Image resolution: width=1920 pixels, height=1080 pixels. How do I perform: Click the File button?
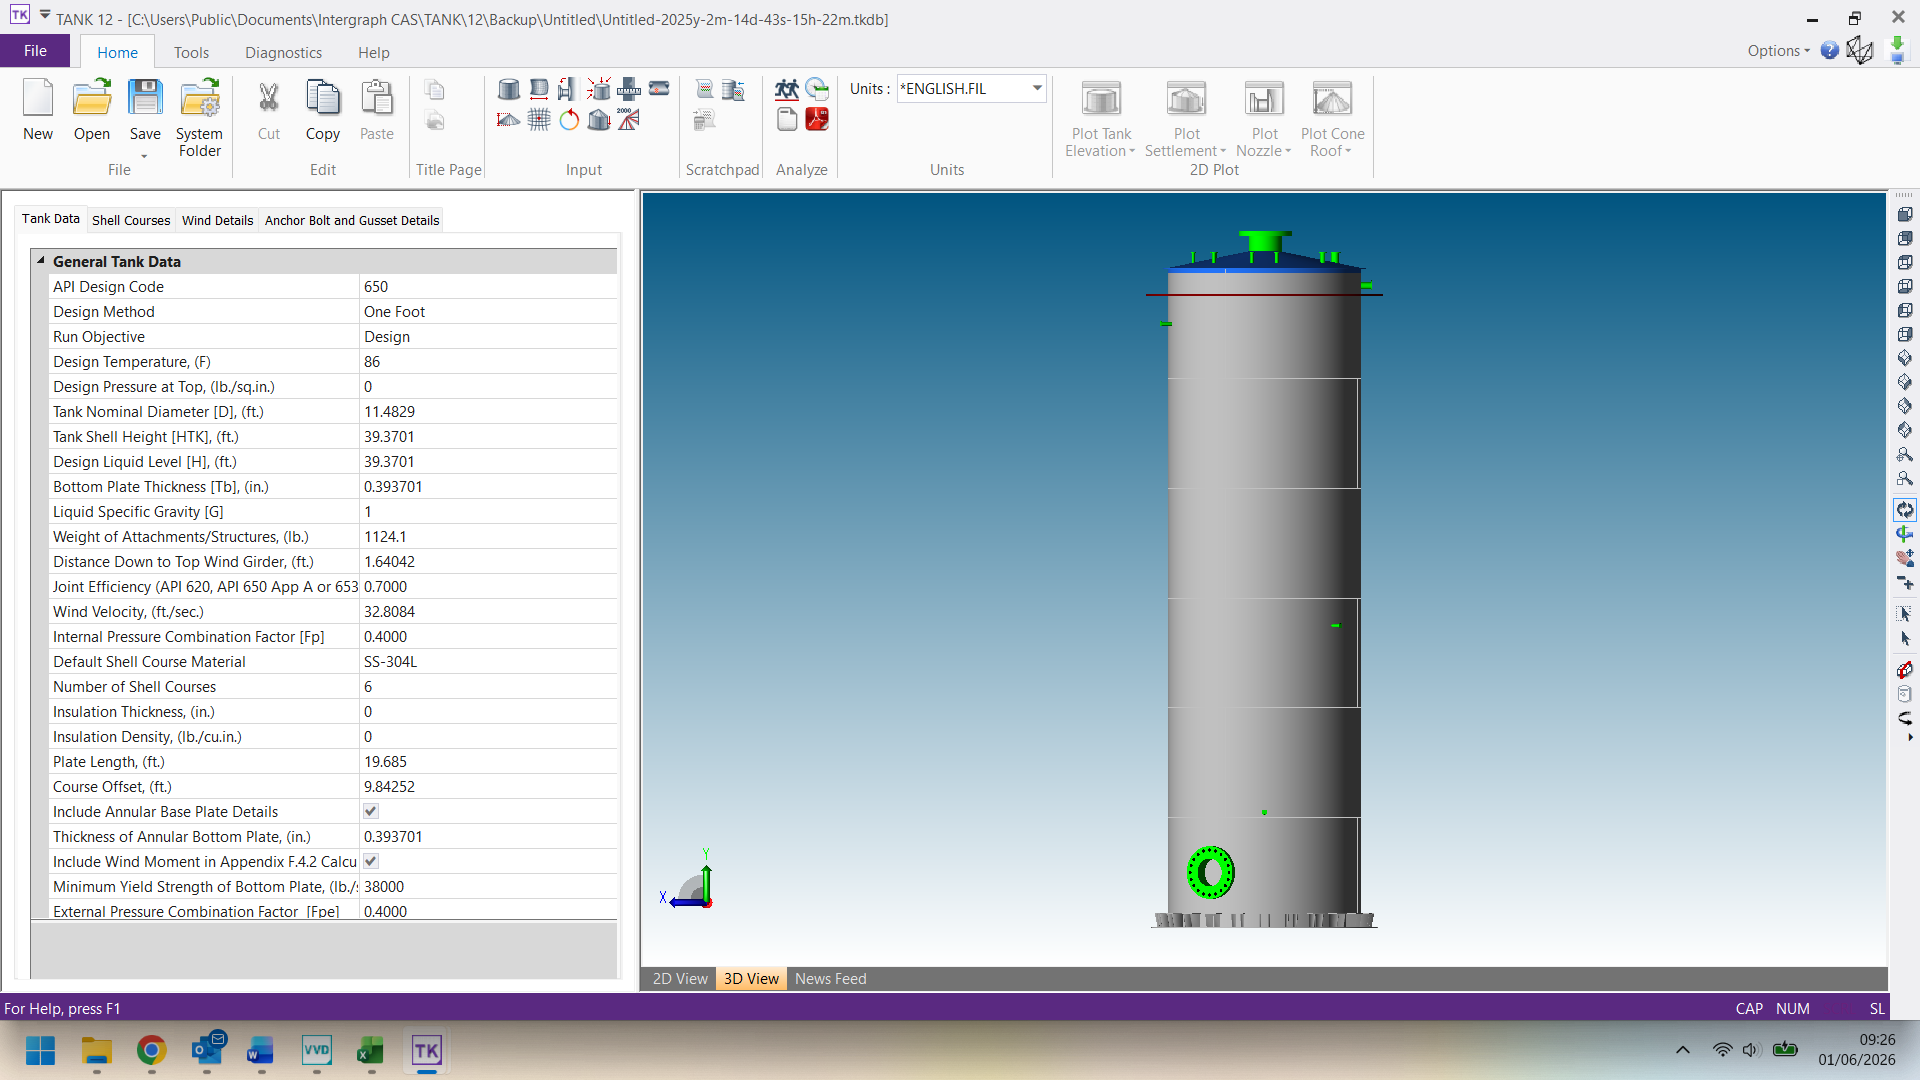point(35,51)
